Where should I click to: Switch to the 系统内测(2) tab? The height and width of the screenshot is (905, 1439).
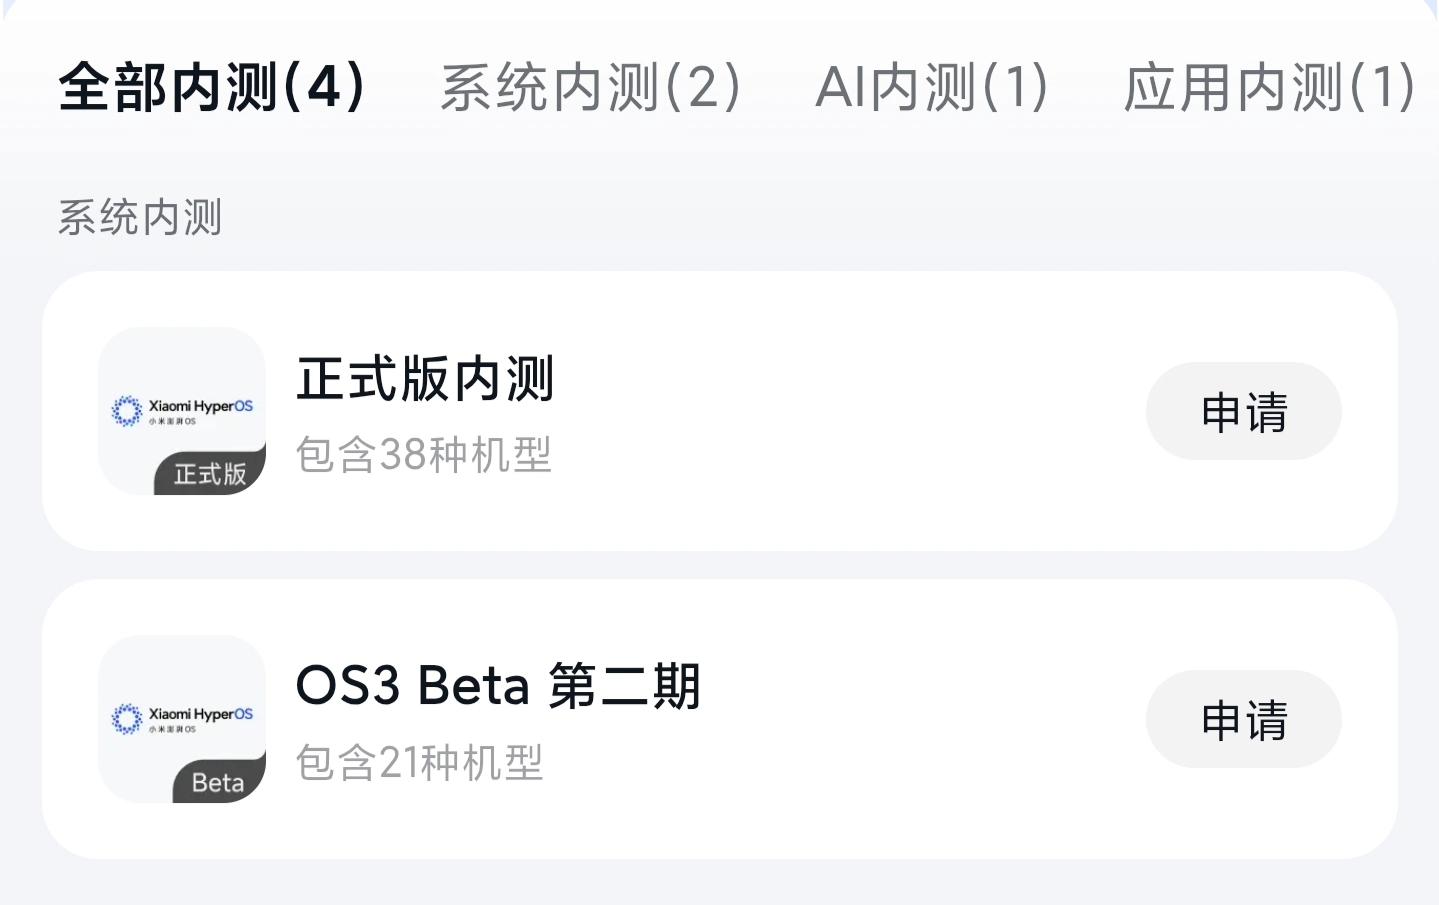coord(591,88)
